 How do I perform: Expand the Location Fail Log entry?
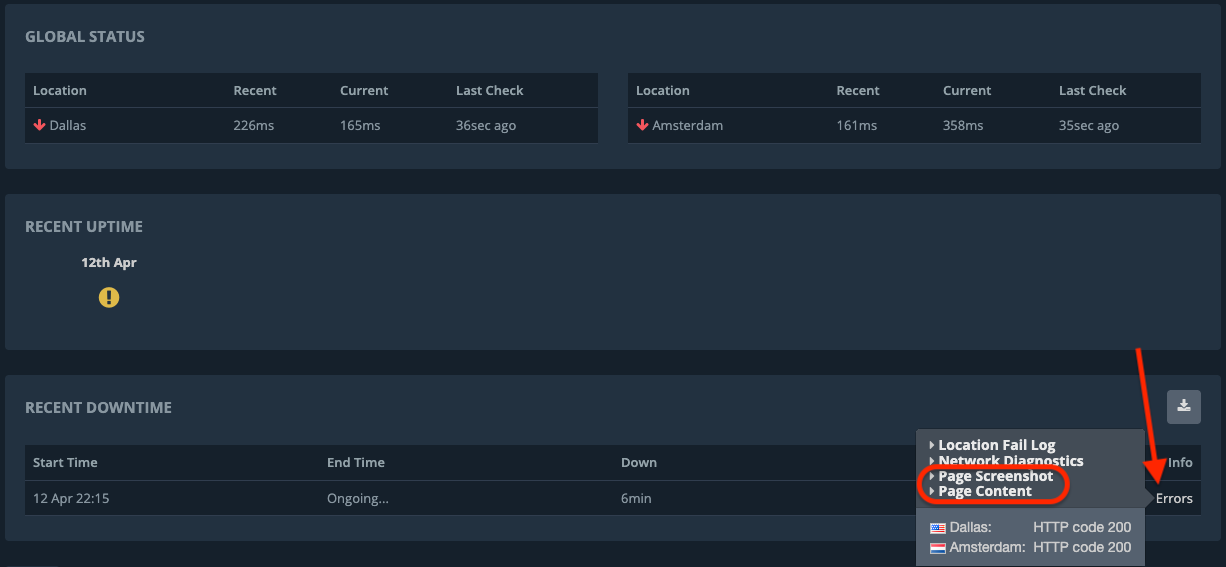[996, 445]
